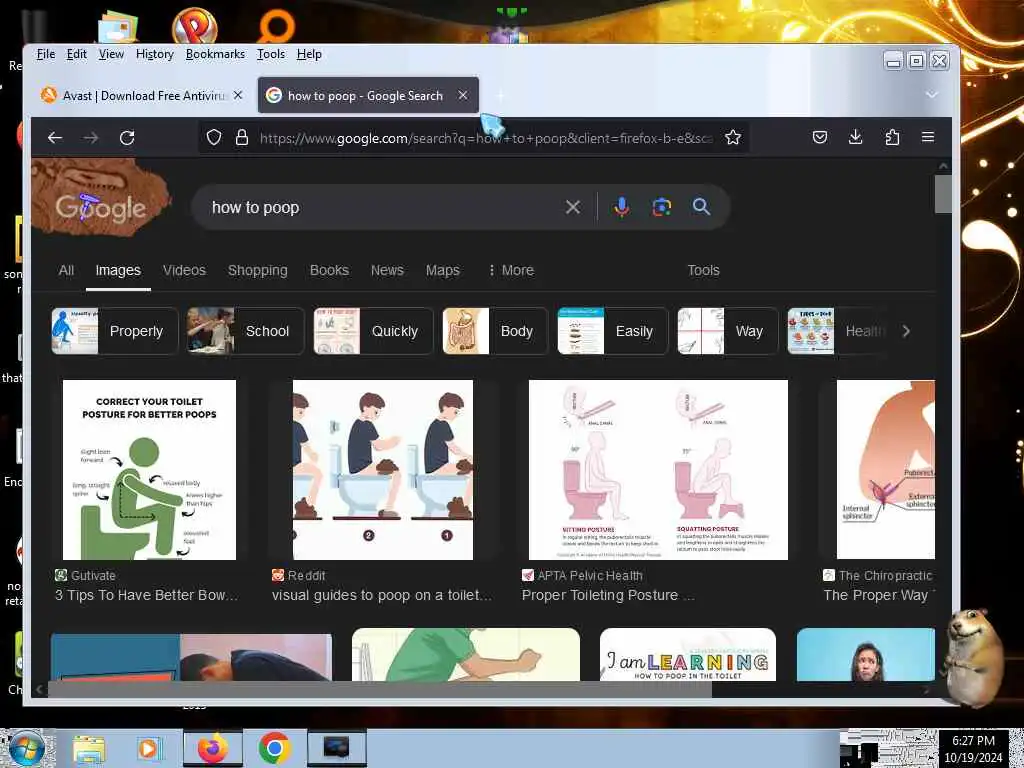
Task: Filter images by the Way chip
Action: [x=728, y=331]
